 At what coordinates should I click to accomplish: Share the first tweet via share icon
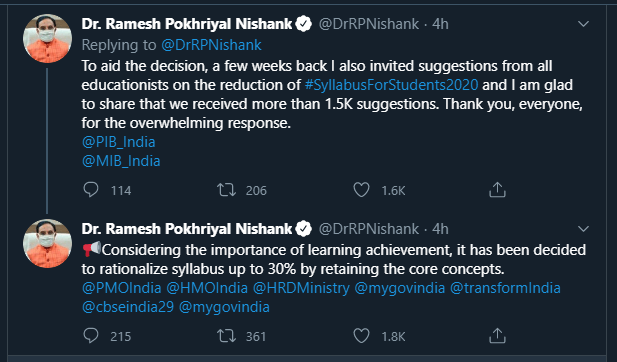[497, 190]
